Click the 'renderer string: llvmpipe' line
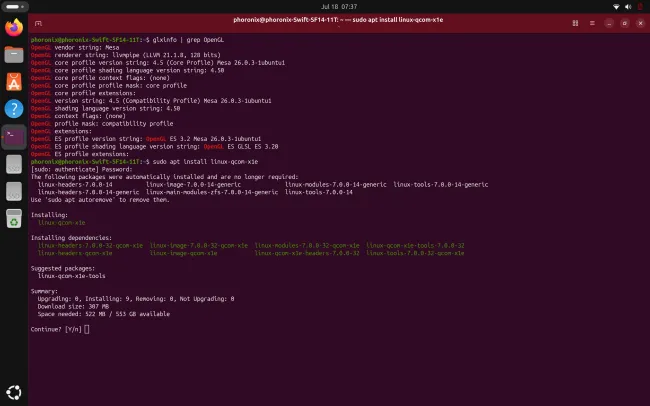Screen dimensions: 650x406 125,55
